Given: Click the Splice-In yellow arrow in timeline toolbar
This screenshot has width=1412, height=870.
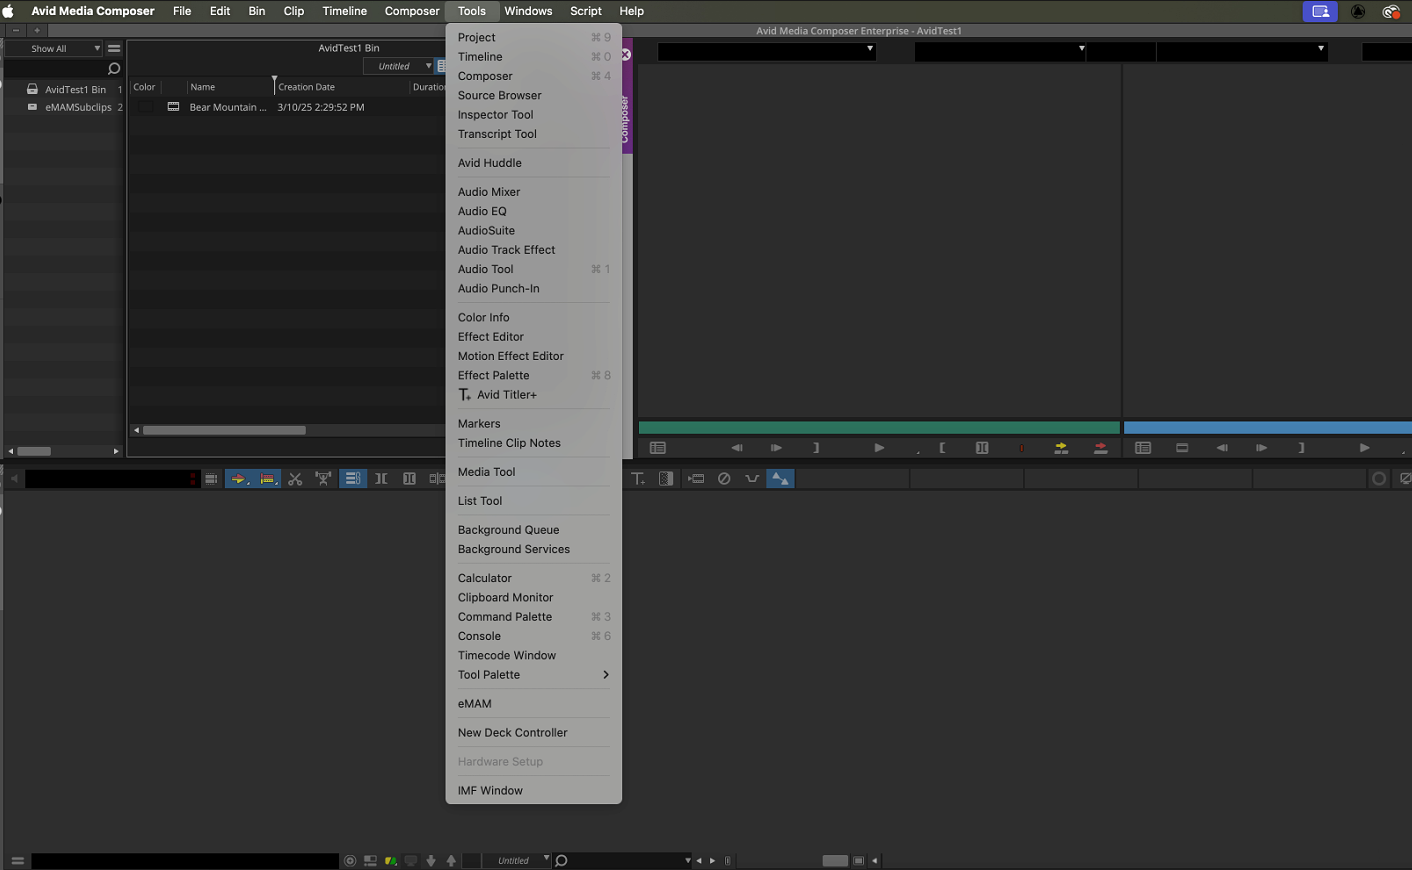Looking at the screenshot, I should (238, 479).
